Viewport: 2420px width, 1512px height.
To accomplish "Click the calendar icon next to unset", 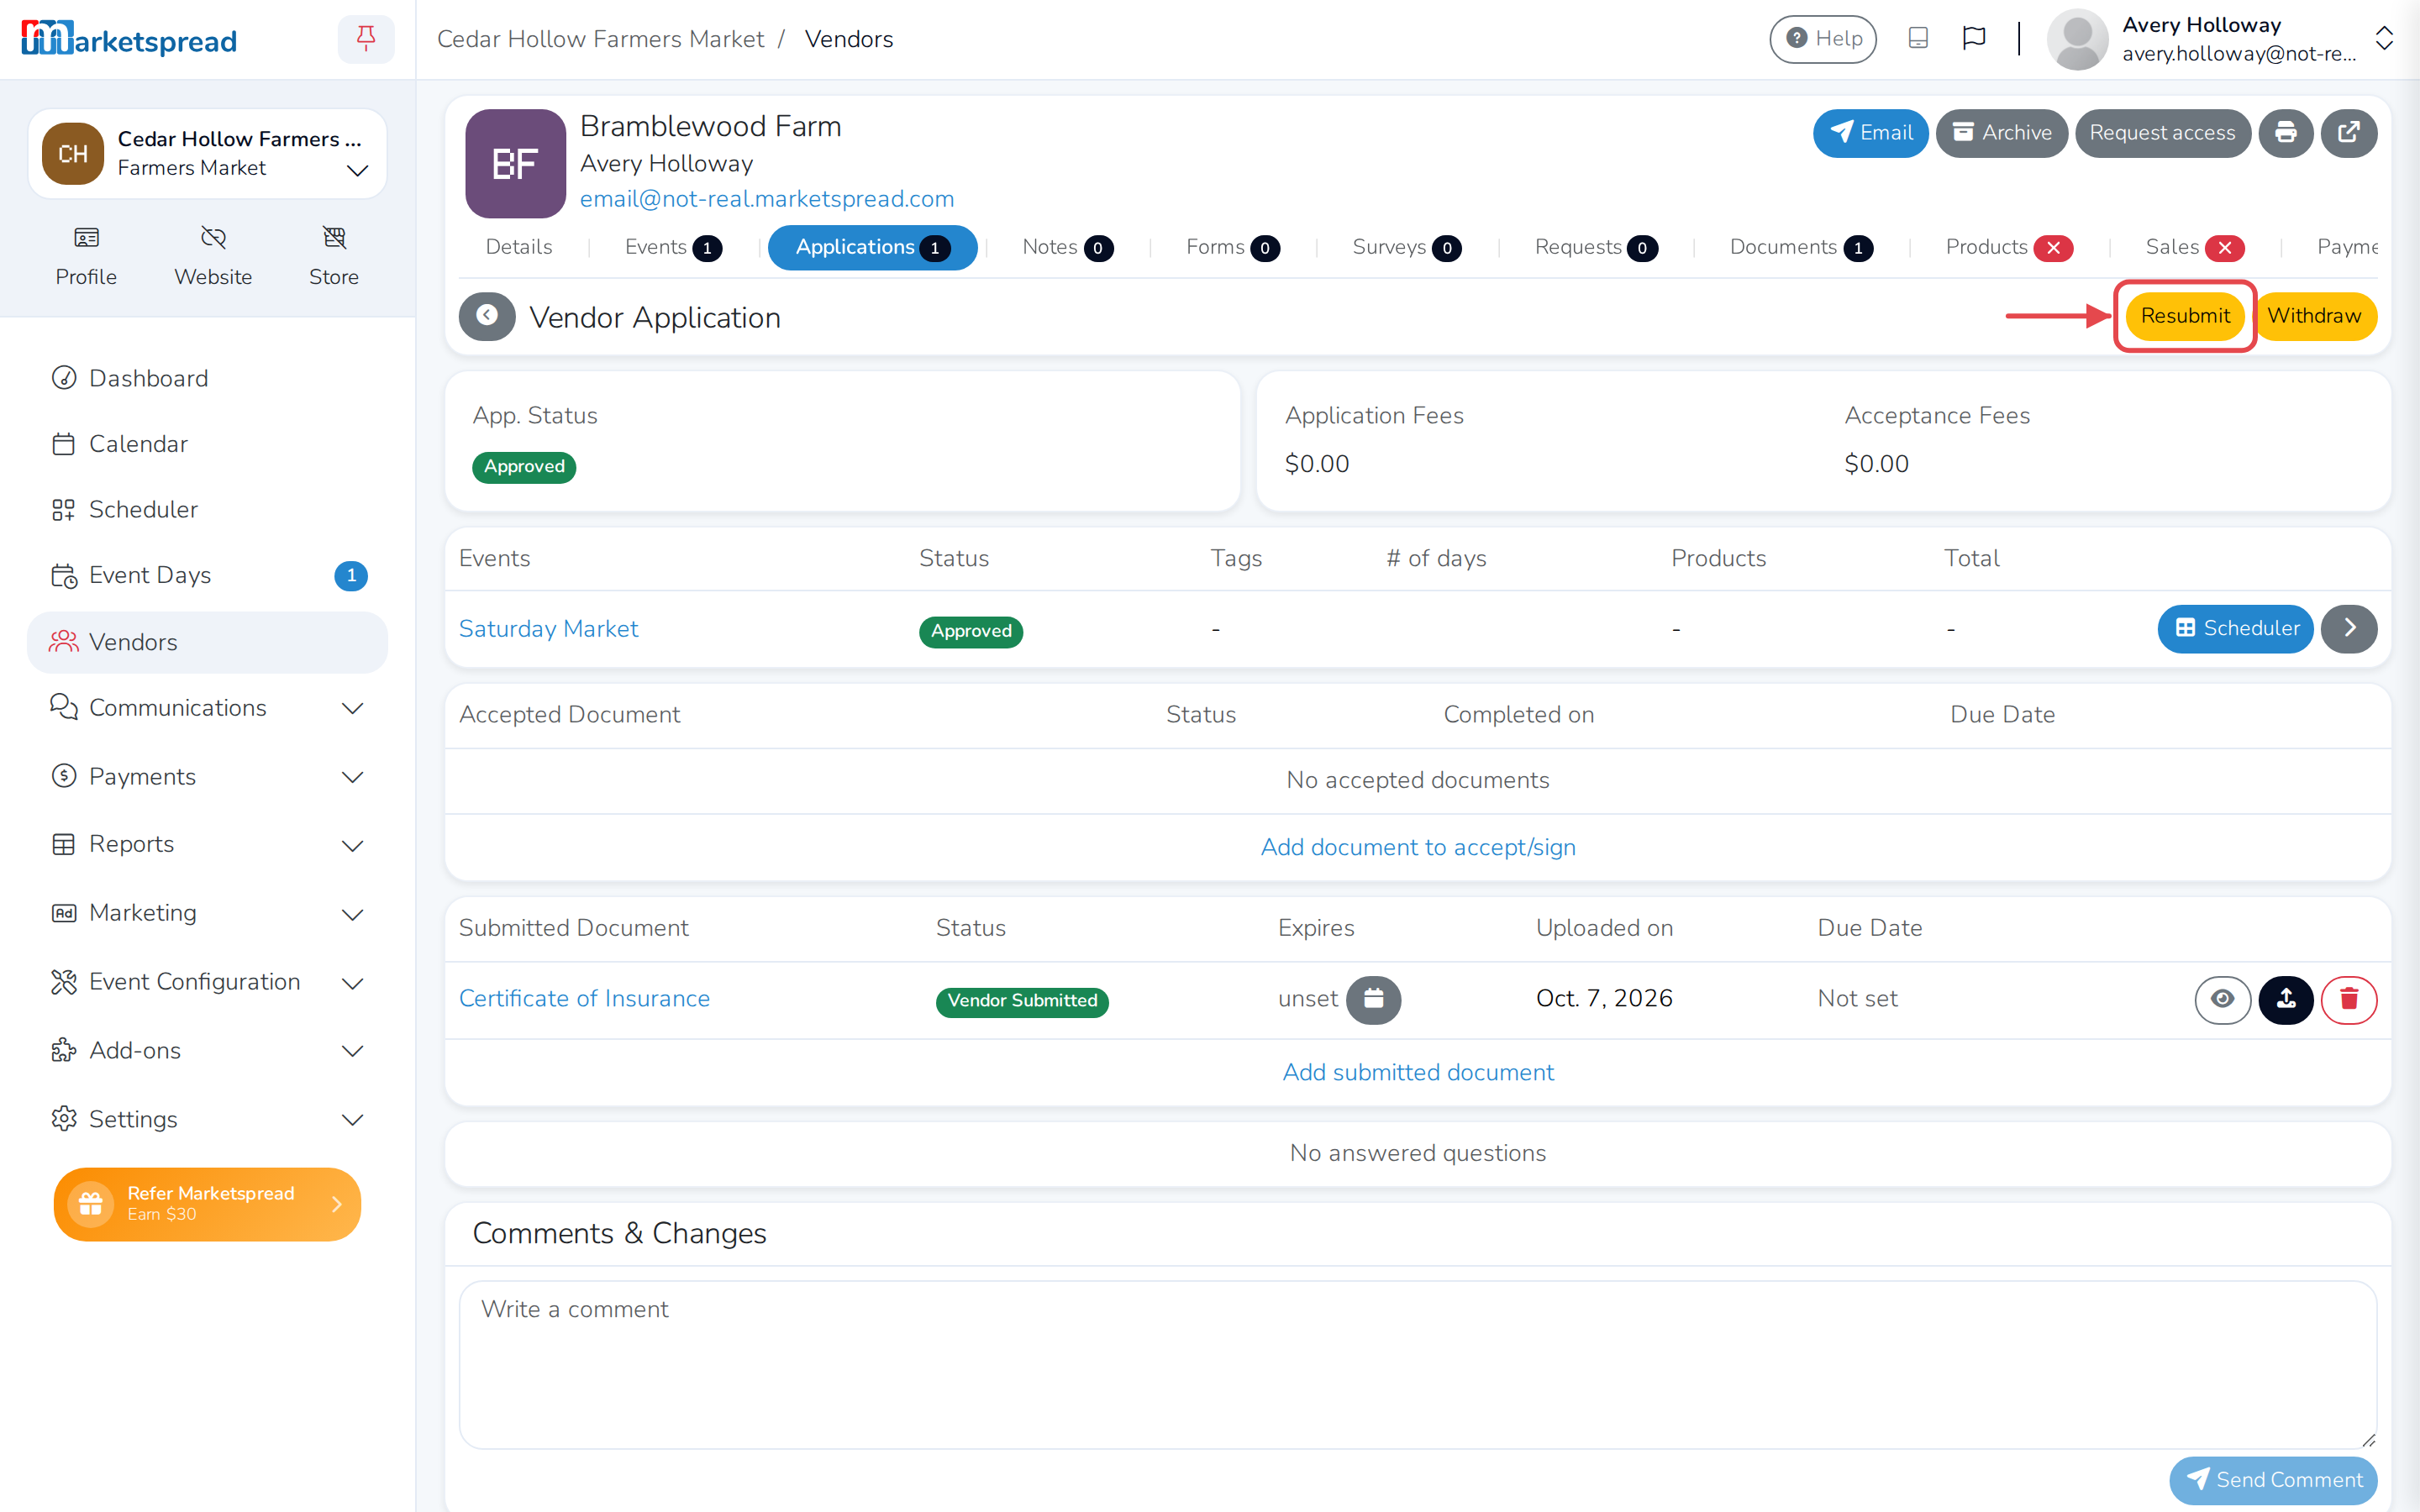I will click(x=1373, y=999).
